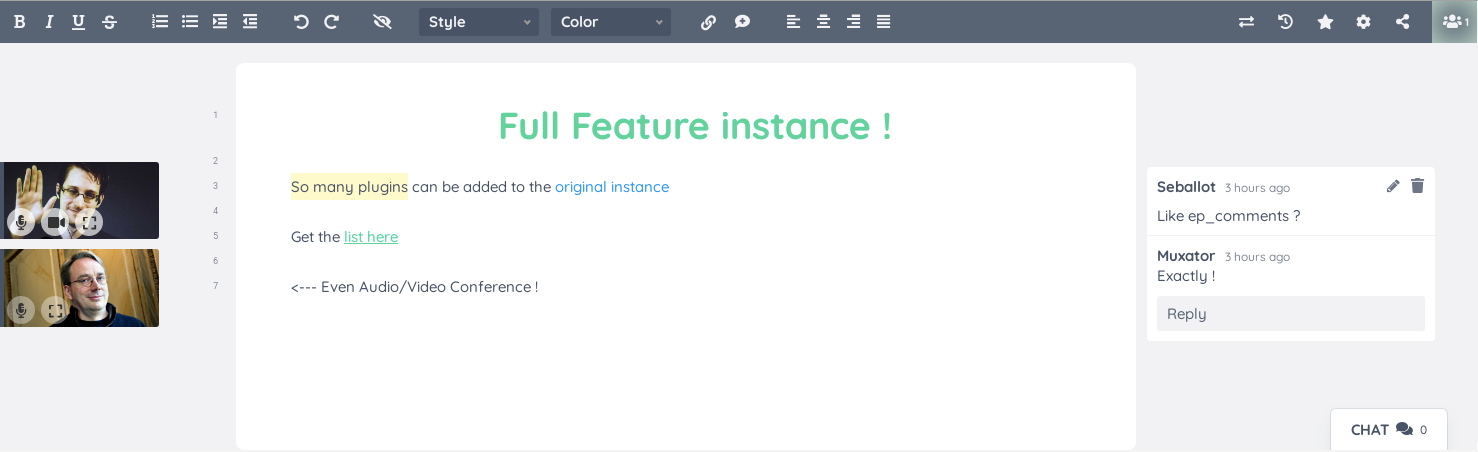Expand bottom video thumbnail to fullscreen

pos(55,311)
